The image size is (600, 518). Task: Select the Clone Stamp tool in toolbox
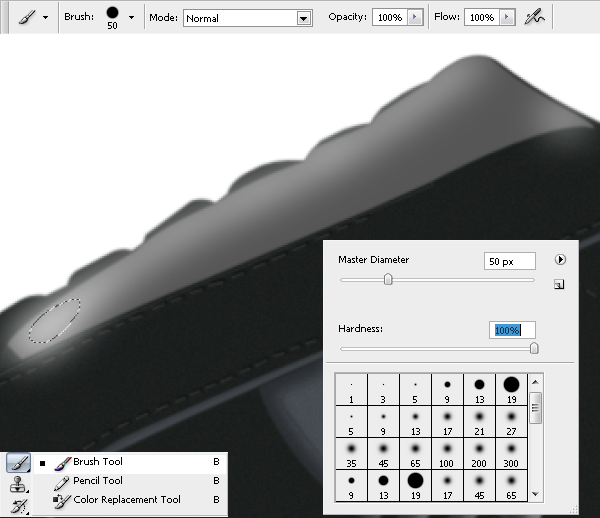(x=18, y=484)
